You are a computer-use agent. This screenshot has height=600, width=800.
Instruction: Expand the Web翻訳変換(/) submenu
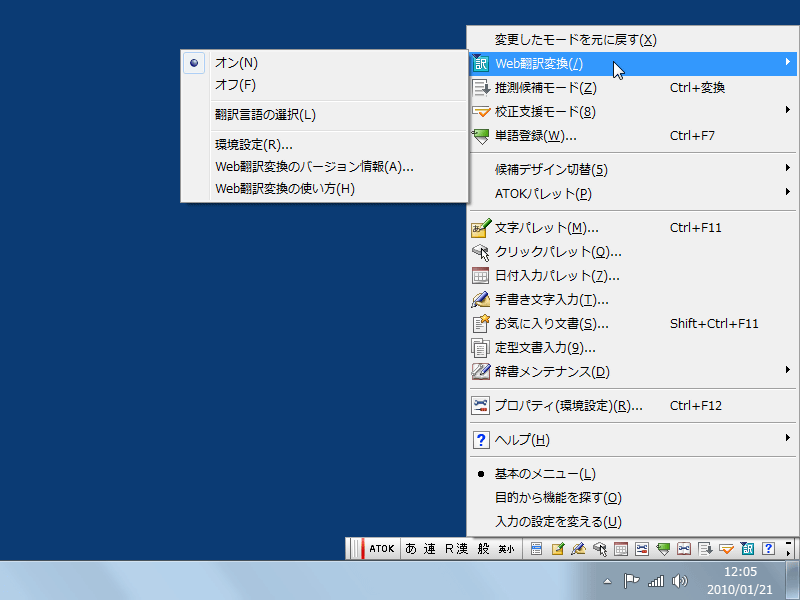[633, 64]
